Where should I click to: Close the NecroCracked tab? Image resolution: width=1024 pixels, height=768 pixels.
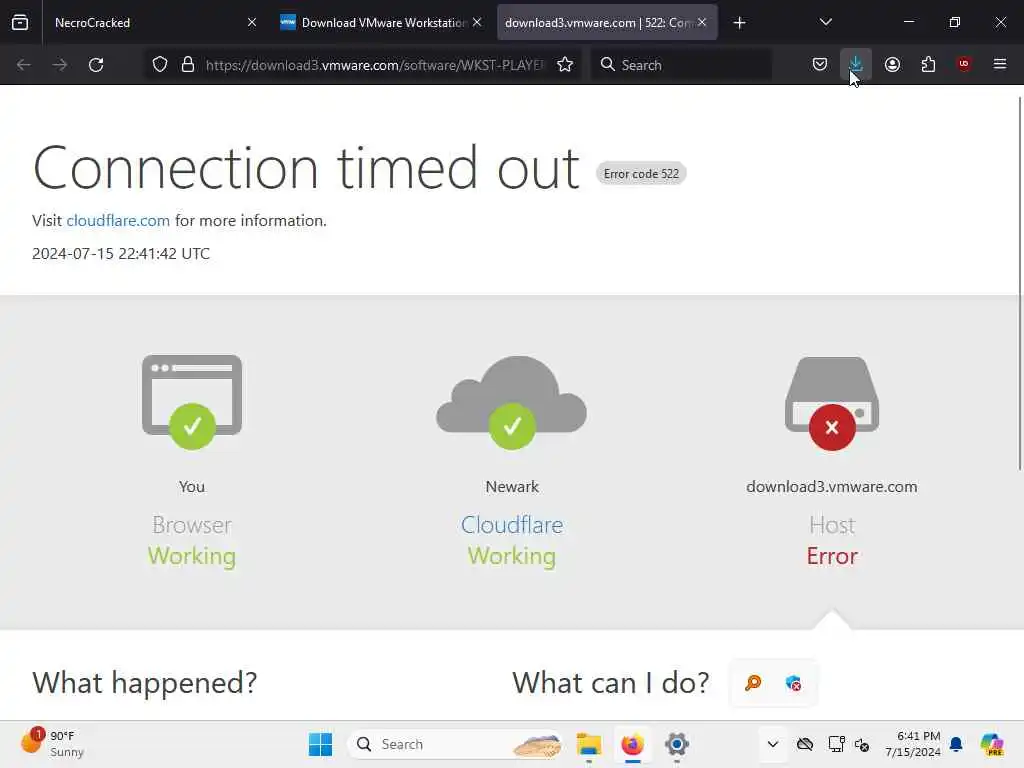point(252,22)
